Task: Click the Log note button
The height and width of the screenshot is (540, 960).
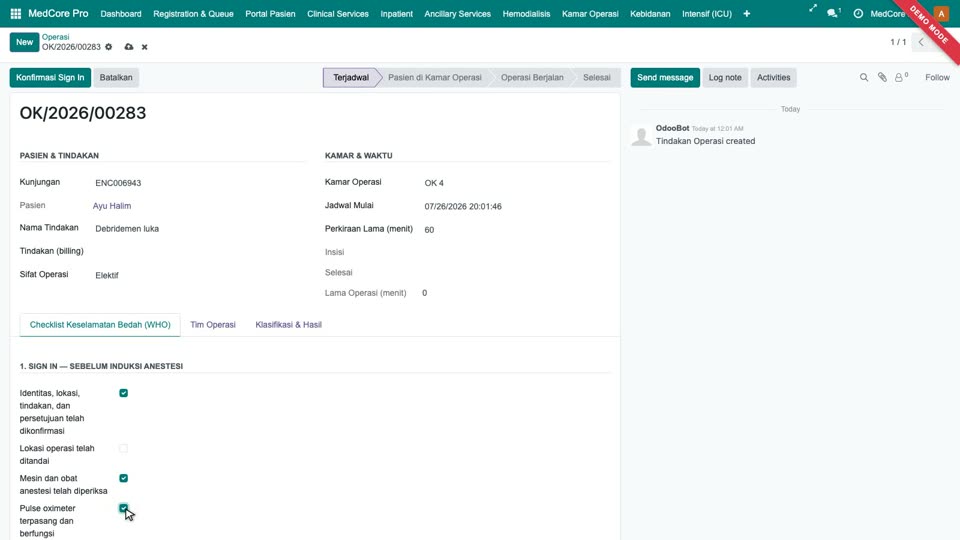Action: 725,77
